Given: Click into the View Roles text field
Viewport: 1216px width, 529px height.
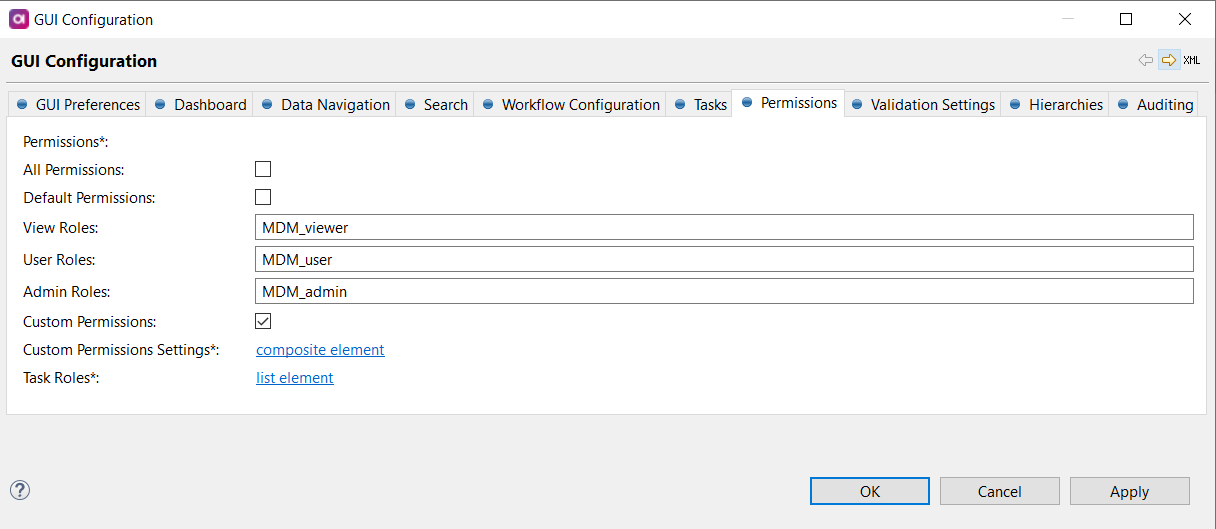Looking at the screenshot, I should (724, 227).
